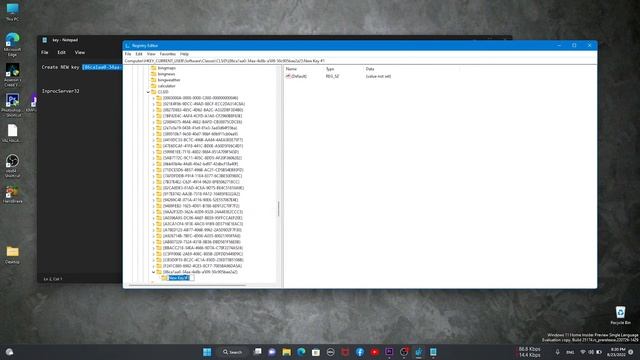Open Registry Editor Help menu

point(184,54)
